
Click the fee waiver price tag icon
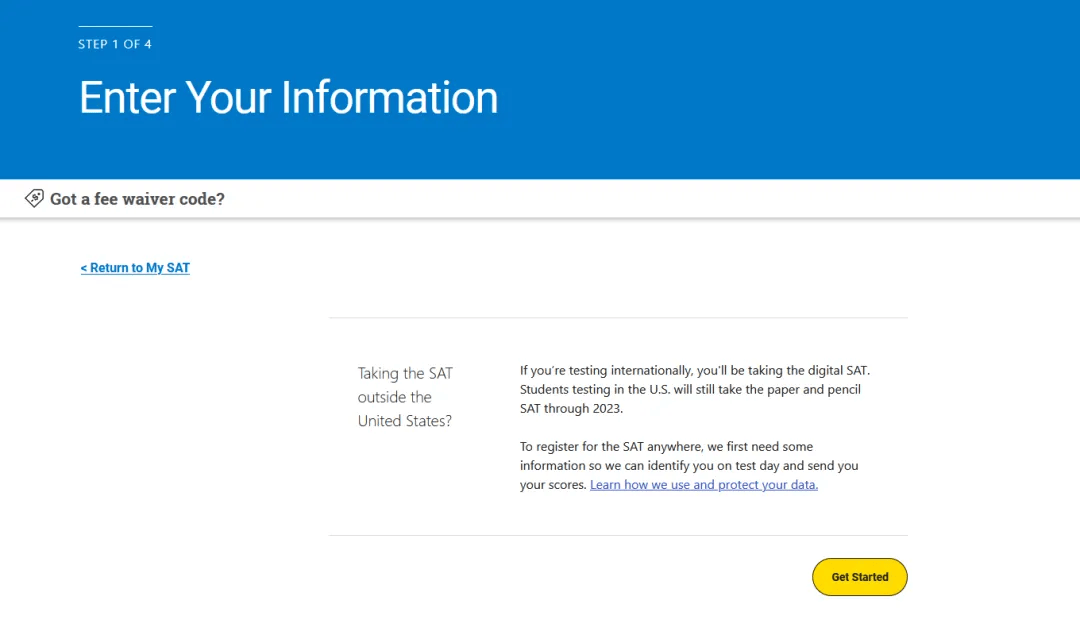pyautogui.click(x=34, y=198)
